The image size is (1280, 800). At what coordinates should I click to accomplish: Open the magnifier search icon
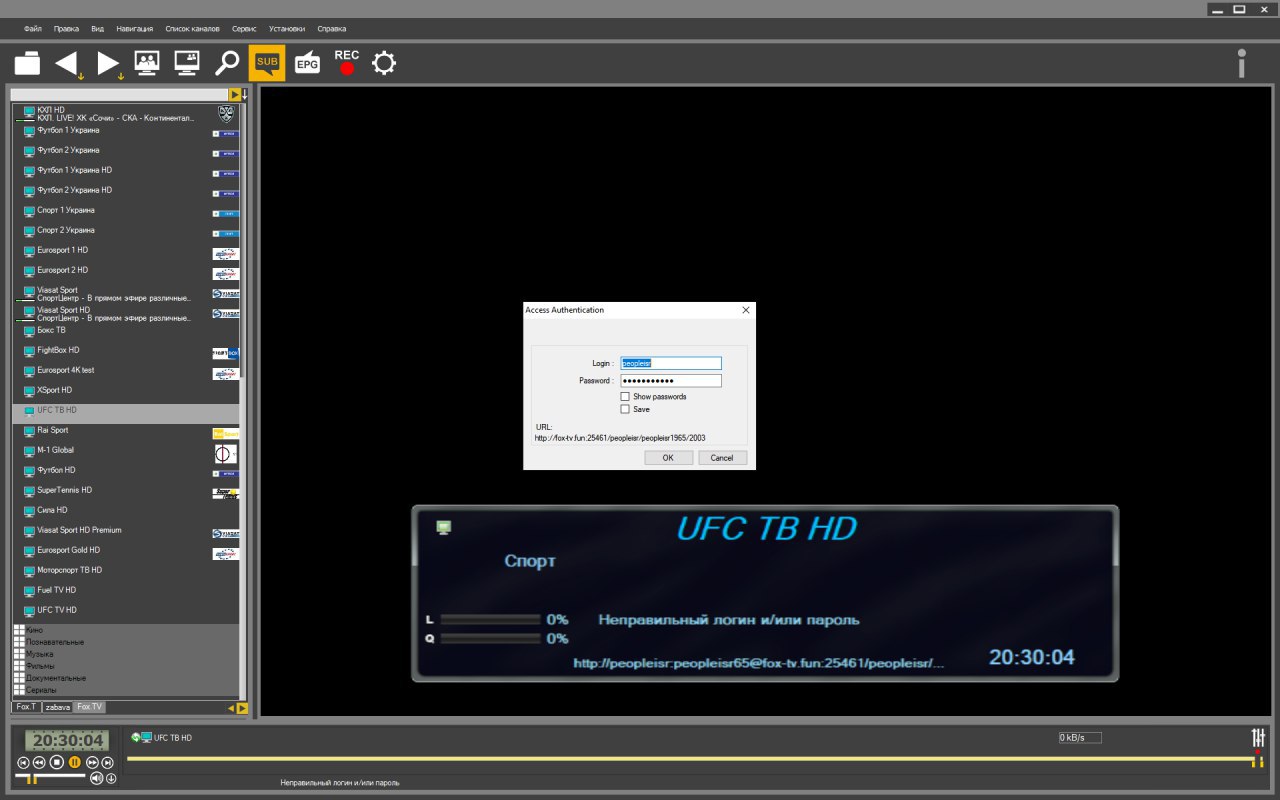click(228, 63)
